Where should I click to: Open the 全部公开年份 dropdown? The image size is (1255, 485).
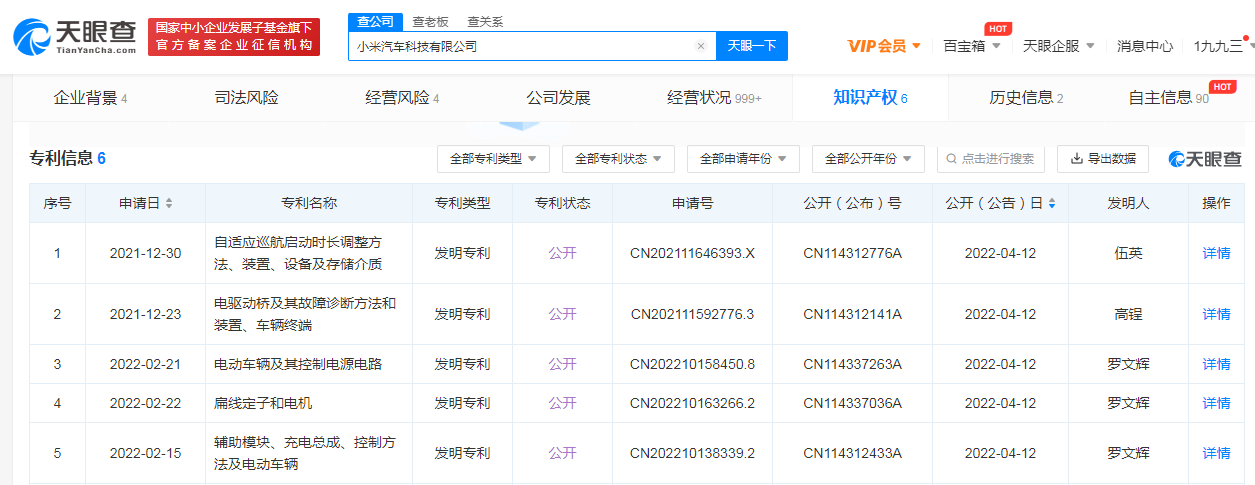point(868,159)
